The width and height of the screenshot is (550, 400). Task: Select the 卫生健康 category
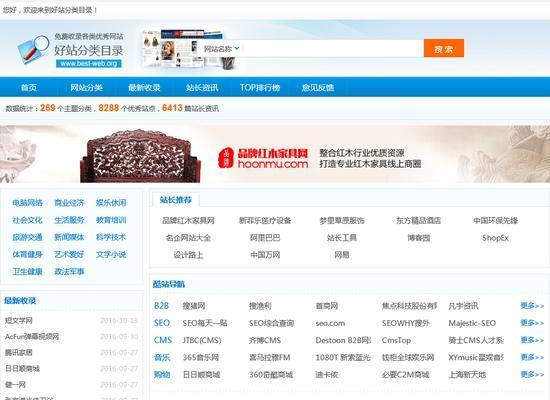pos(27,272)
